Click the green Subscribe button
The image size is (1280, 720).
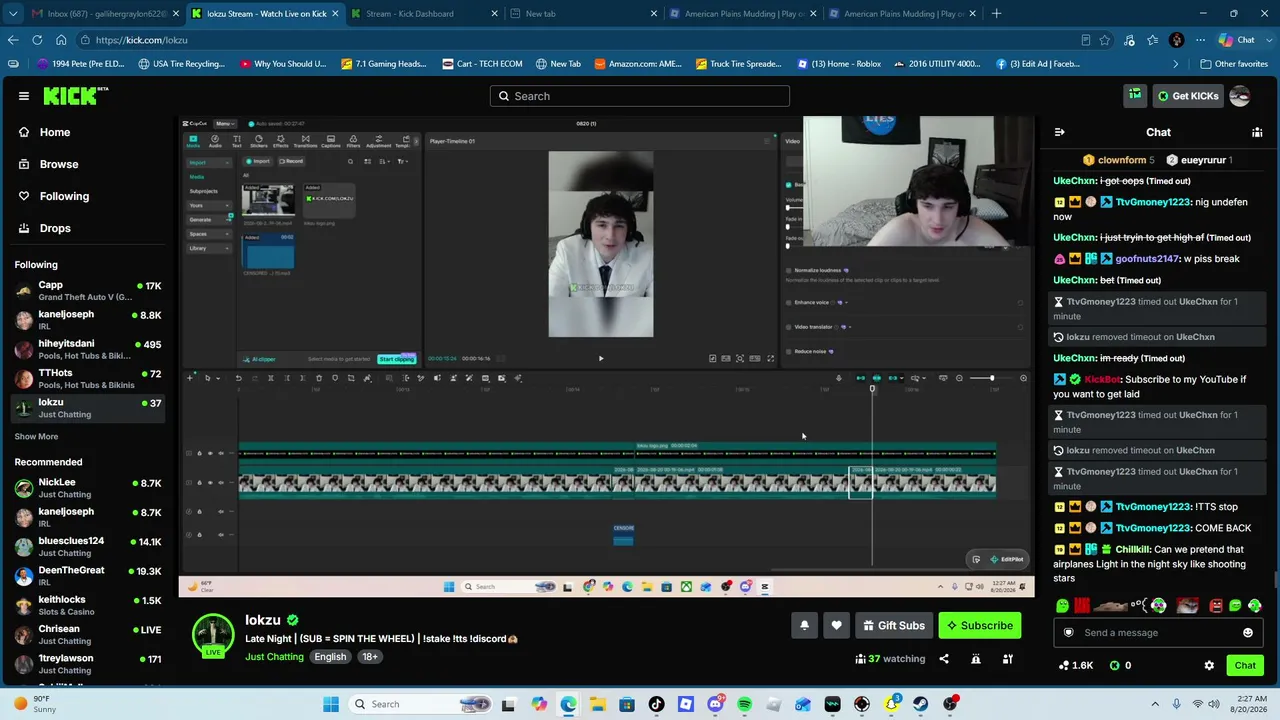(x=980, y=626)
